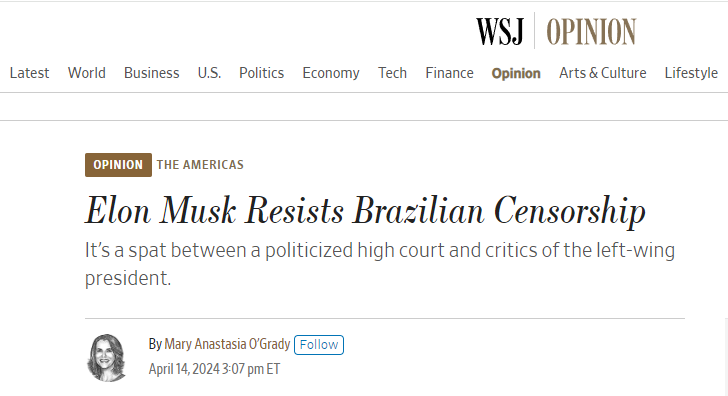Open the Economy section

[x=331, y=73]
